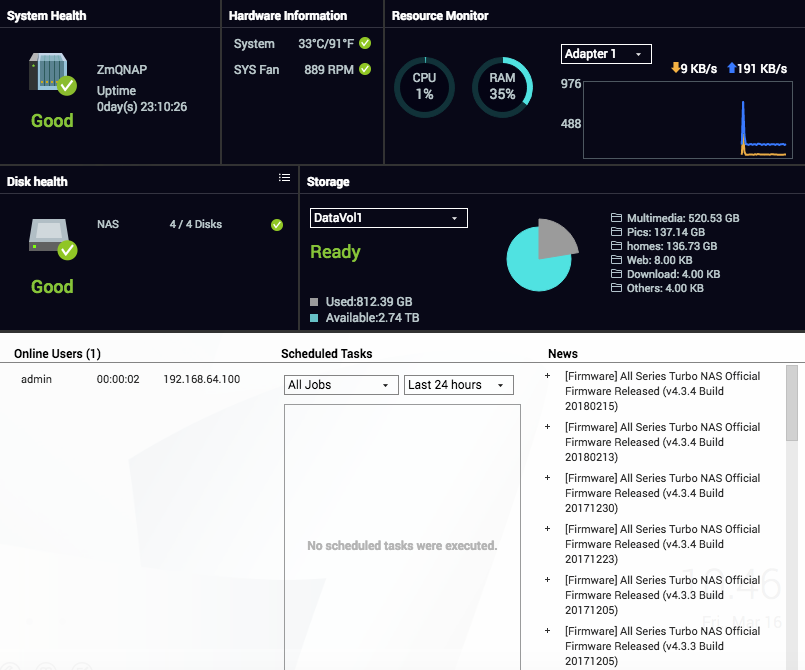Click the Available:2.74 TB label
805x670 pixels.
[x=372, y=318]
